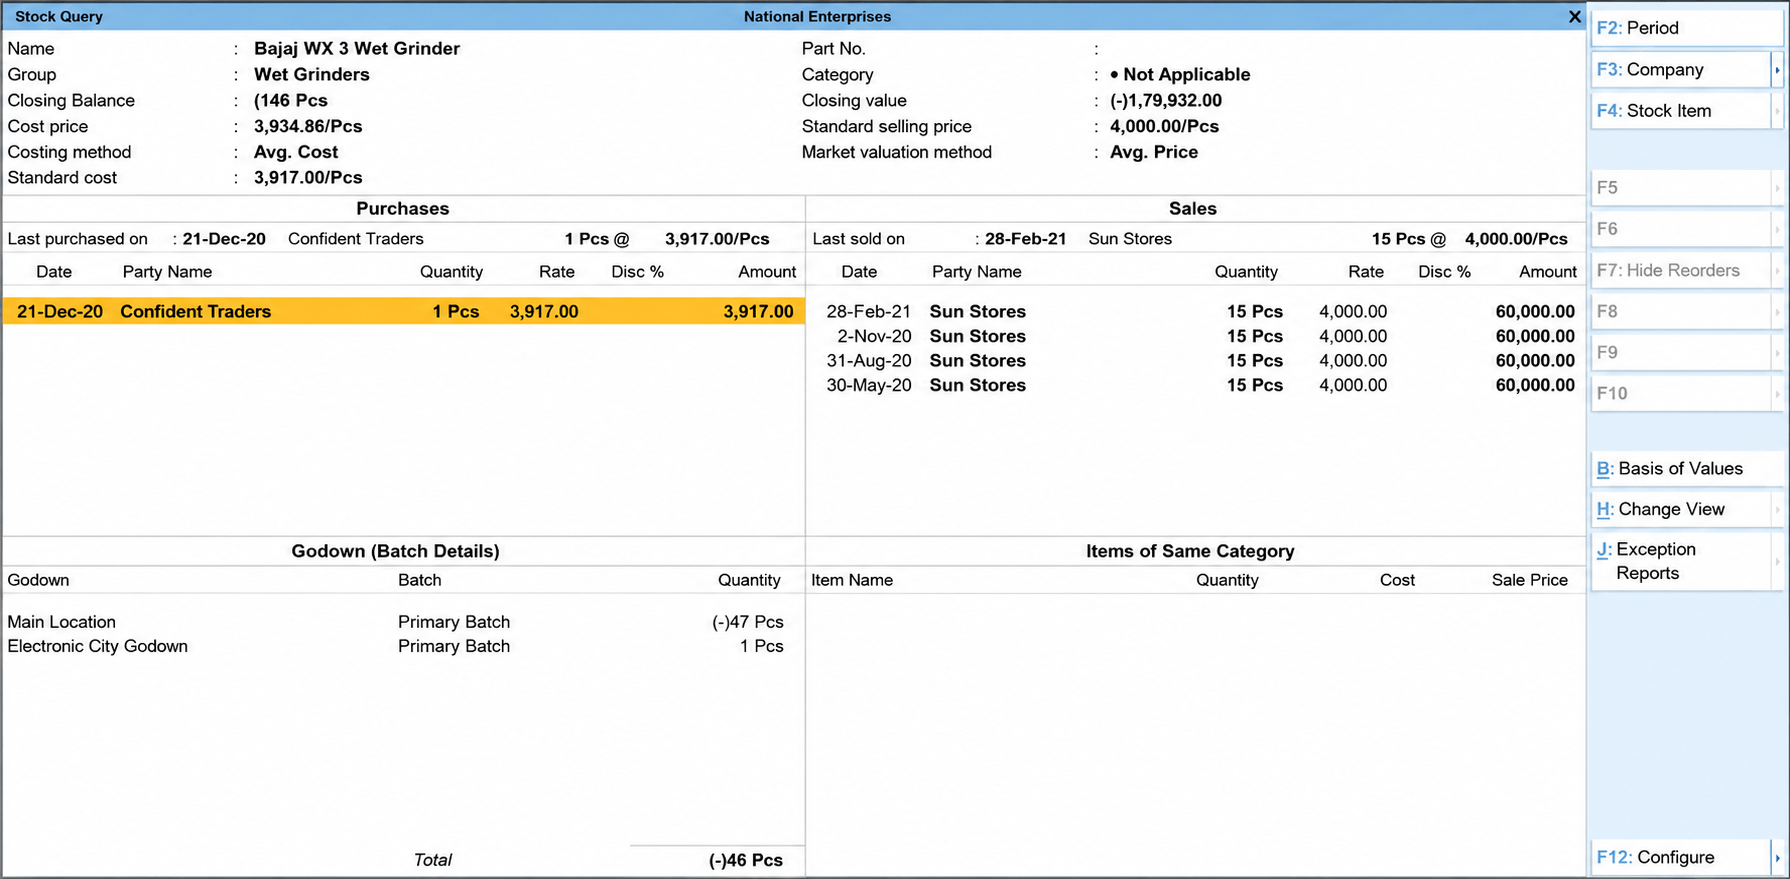
Task: Click the Stock Query title label
Action: click(59, 16)
